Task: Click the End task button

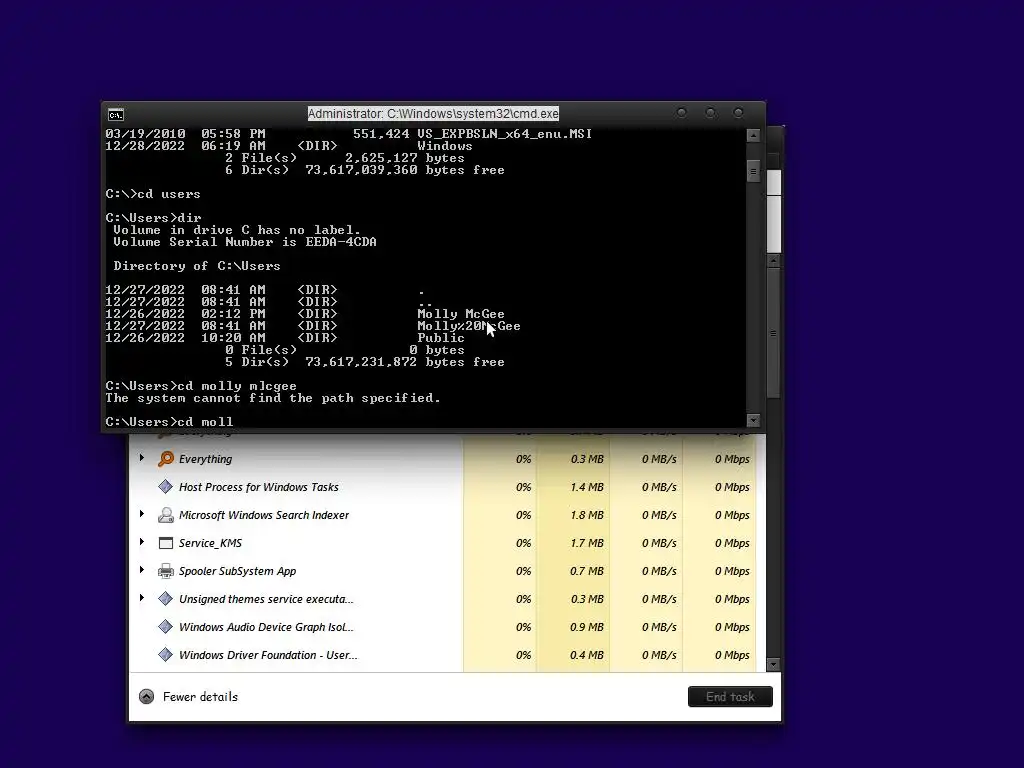Action: tap(730, 697)
